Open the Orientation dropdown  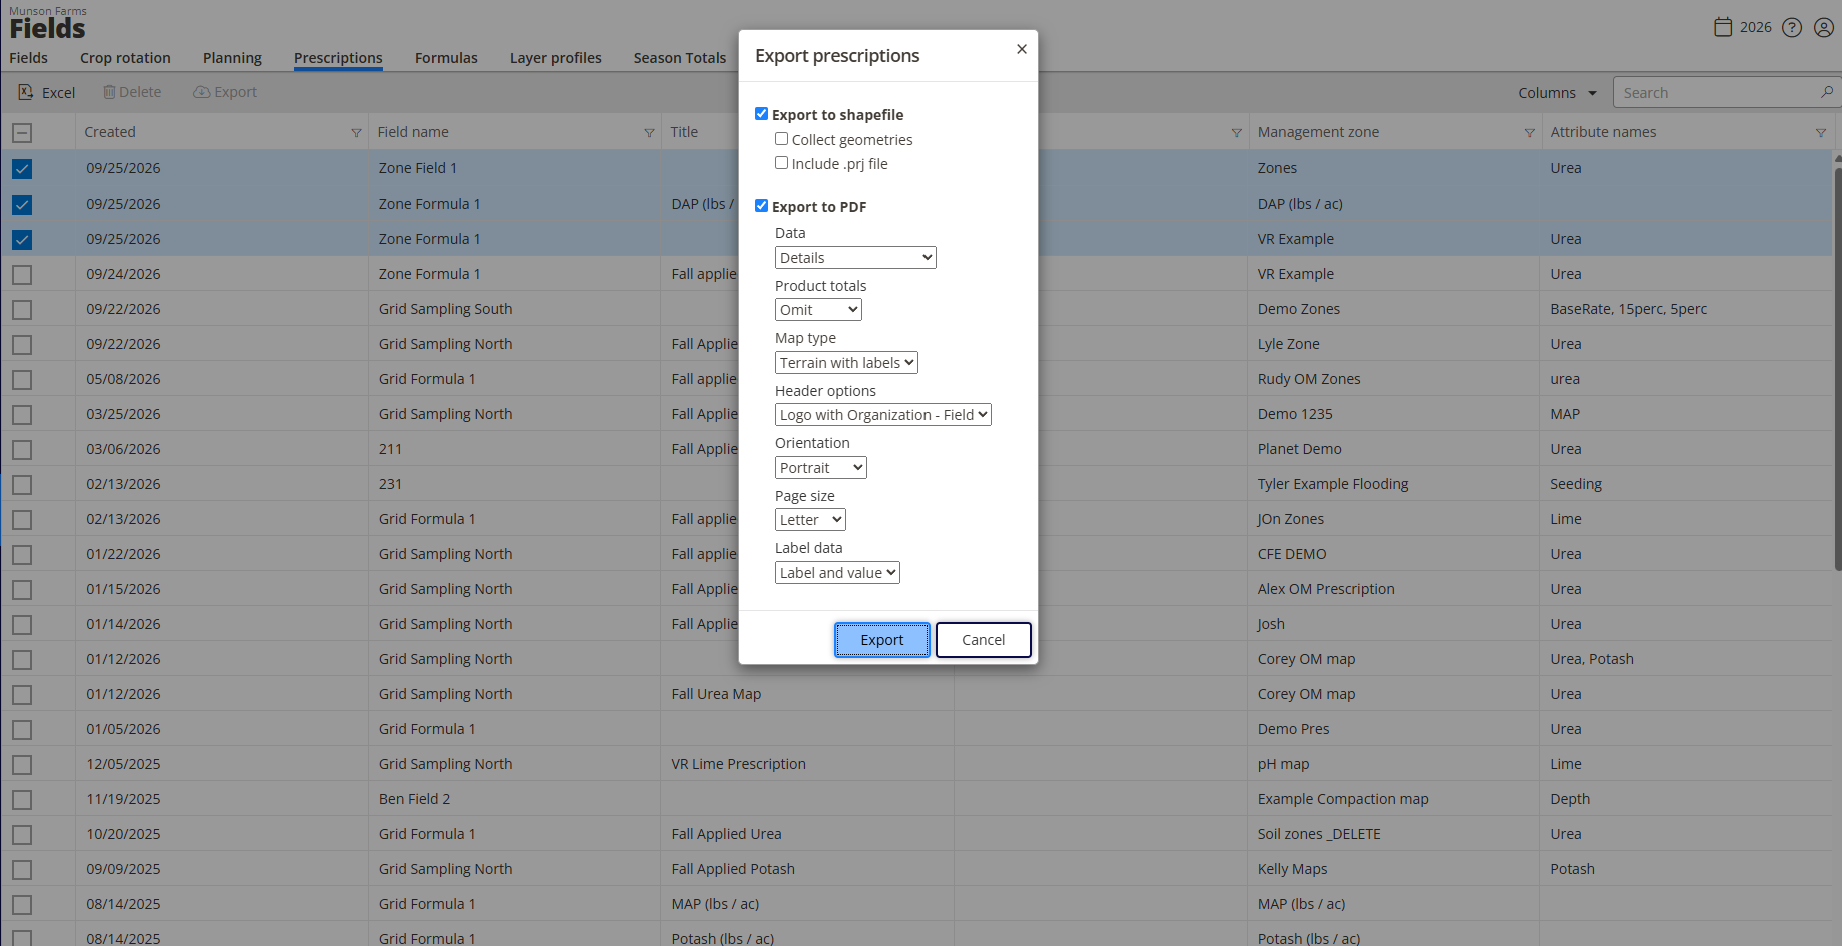pos(821,468)
